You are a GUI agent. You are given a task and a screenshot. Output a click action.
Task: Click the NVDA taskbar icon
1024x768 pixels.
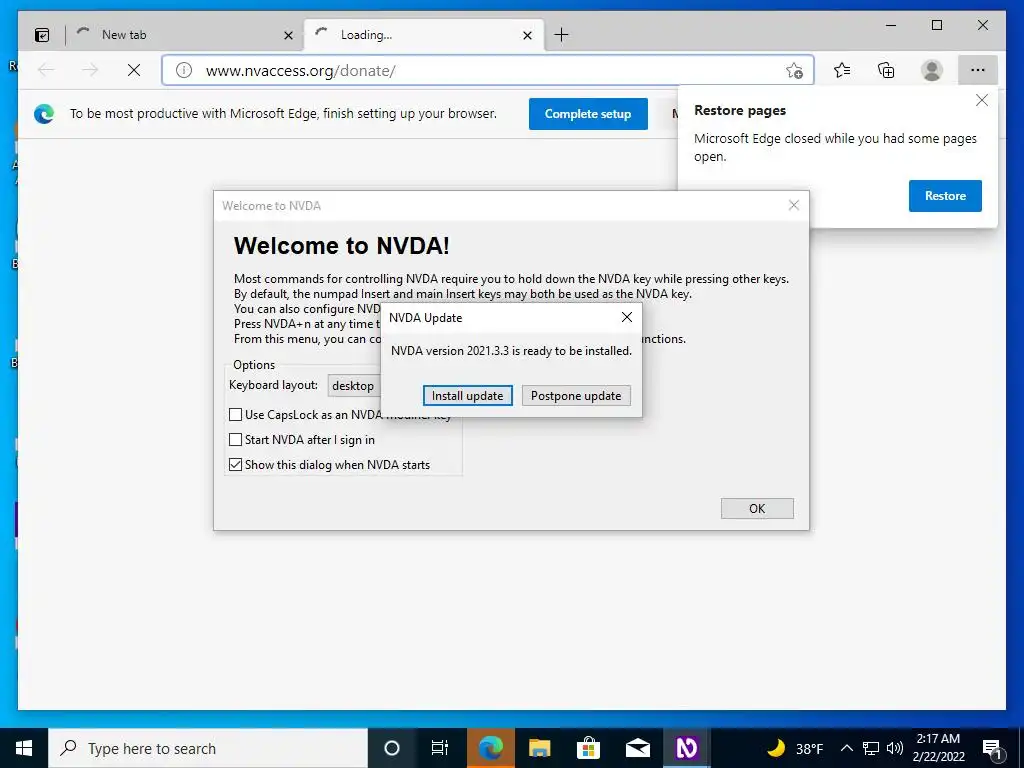(686, 748)
